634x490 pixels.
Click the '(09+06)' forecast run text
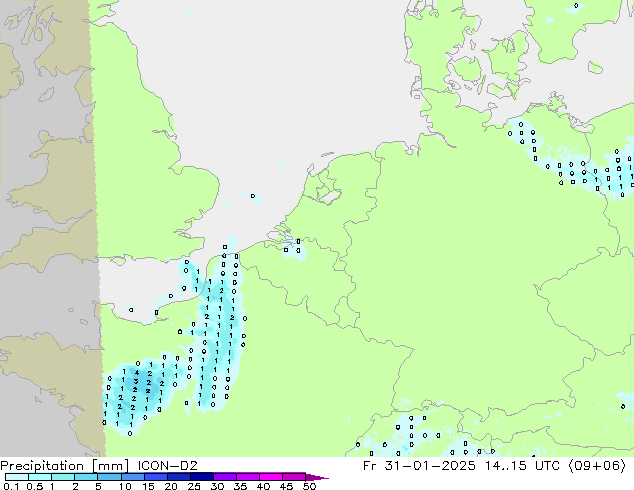tap(597, 466)
